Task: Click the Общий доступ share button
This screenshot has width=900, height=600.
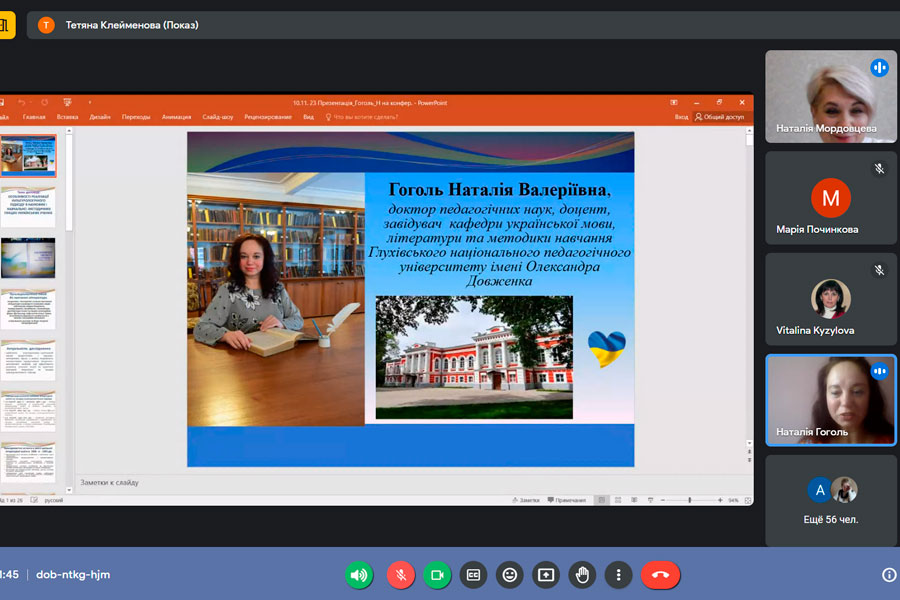Action: [x=722, y=117]
